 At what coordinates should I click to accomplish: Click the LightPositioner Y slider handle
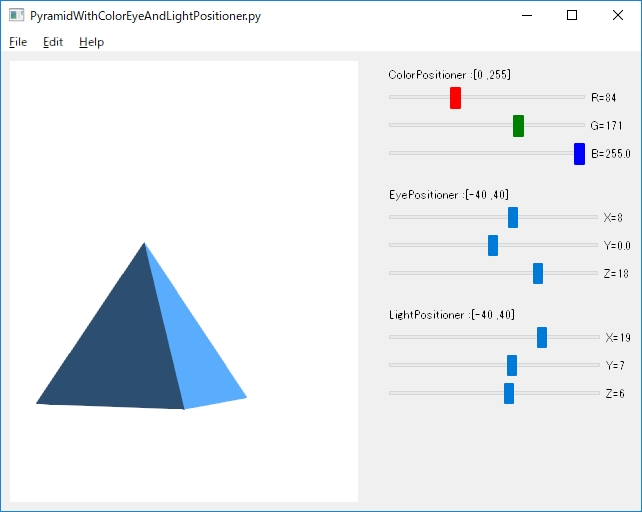coord(512,365)
